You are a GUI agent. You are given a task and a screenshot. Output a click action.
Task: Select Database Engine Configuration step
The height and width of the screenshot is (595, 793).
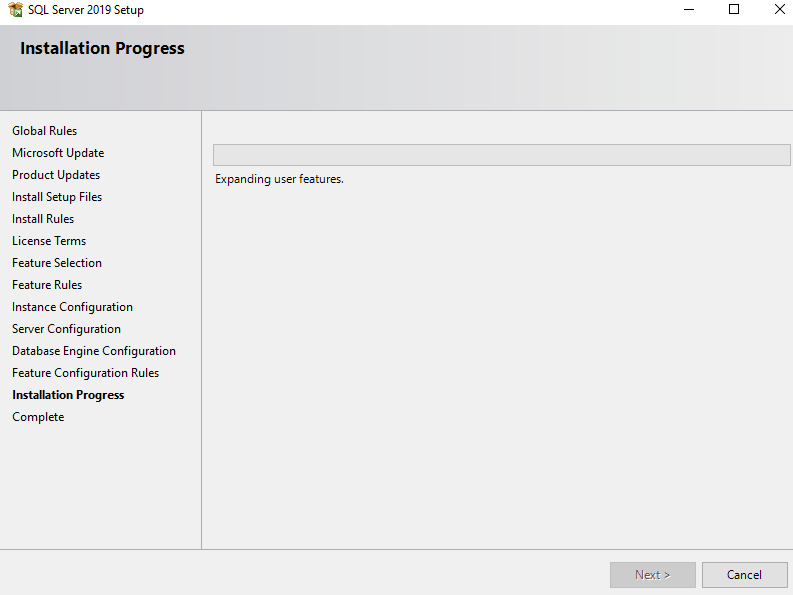point(94,351)
